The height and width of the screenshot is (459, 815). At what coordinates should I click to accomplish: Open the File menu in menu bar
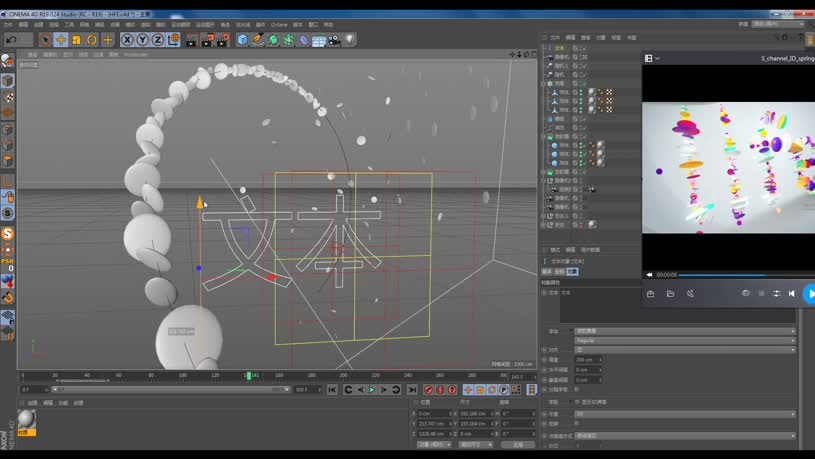coord(8,24)
